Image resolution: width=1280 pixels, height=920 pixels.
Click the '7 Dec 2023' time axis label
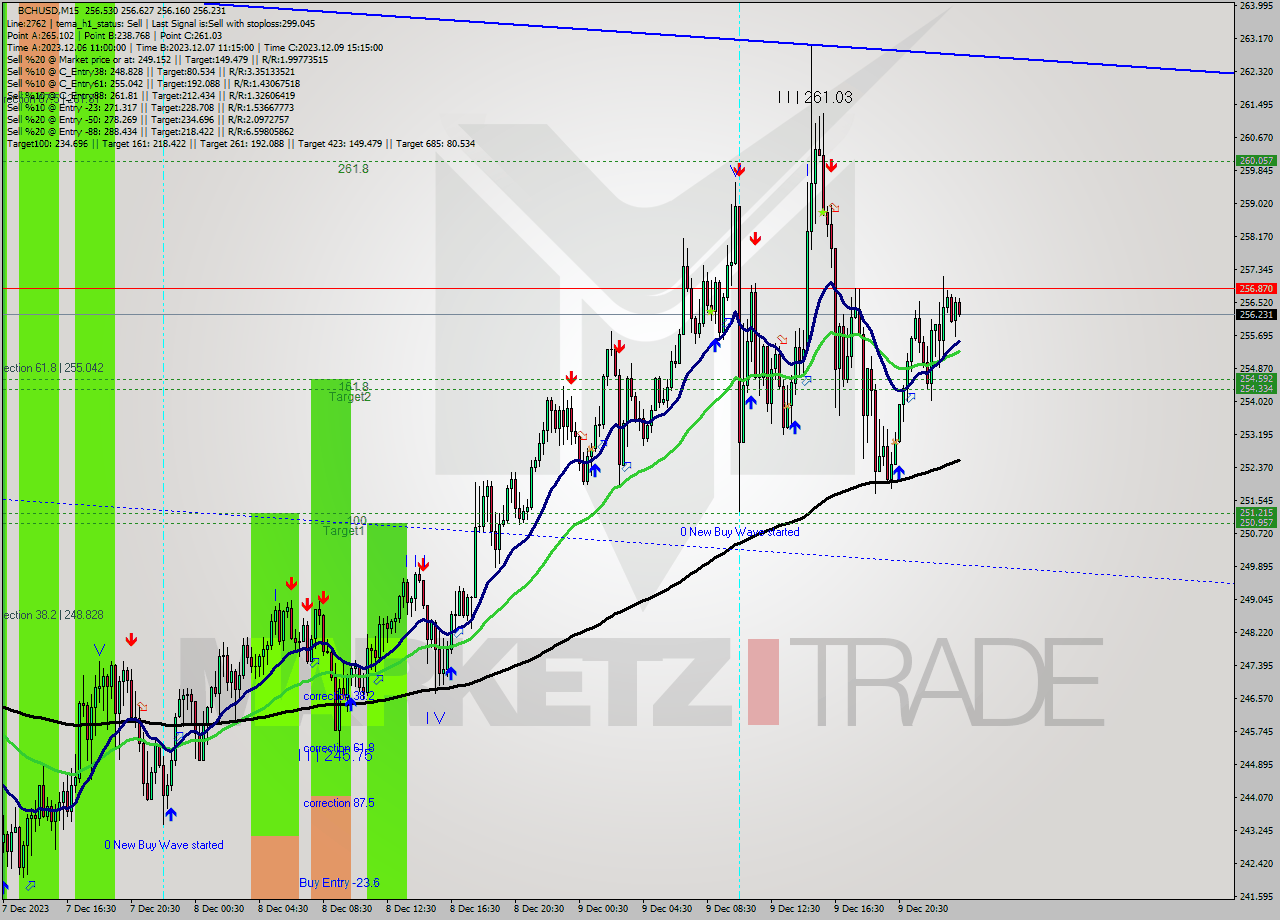(x=23, y=909)
